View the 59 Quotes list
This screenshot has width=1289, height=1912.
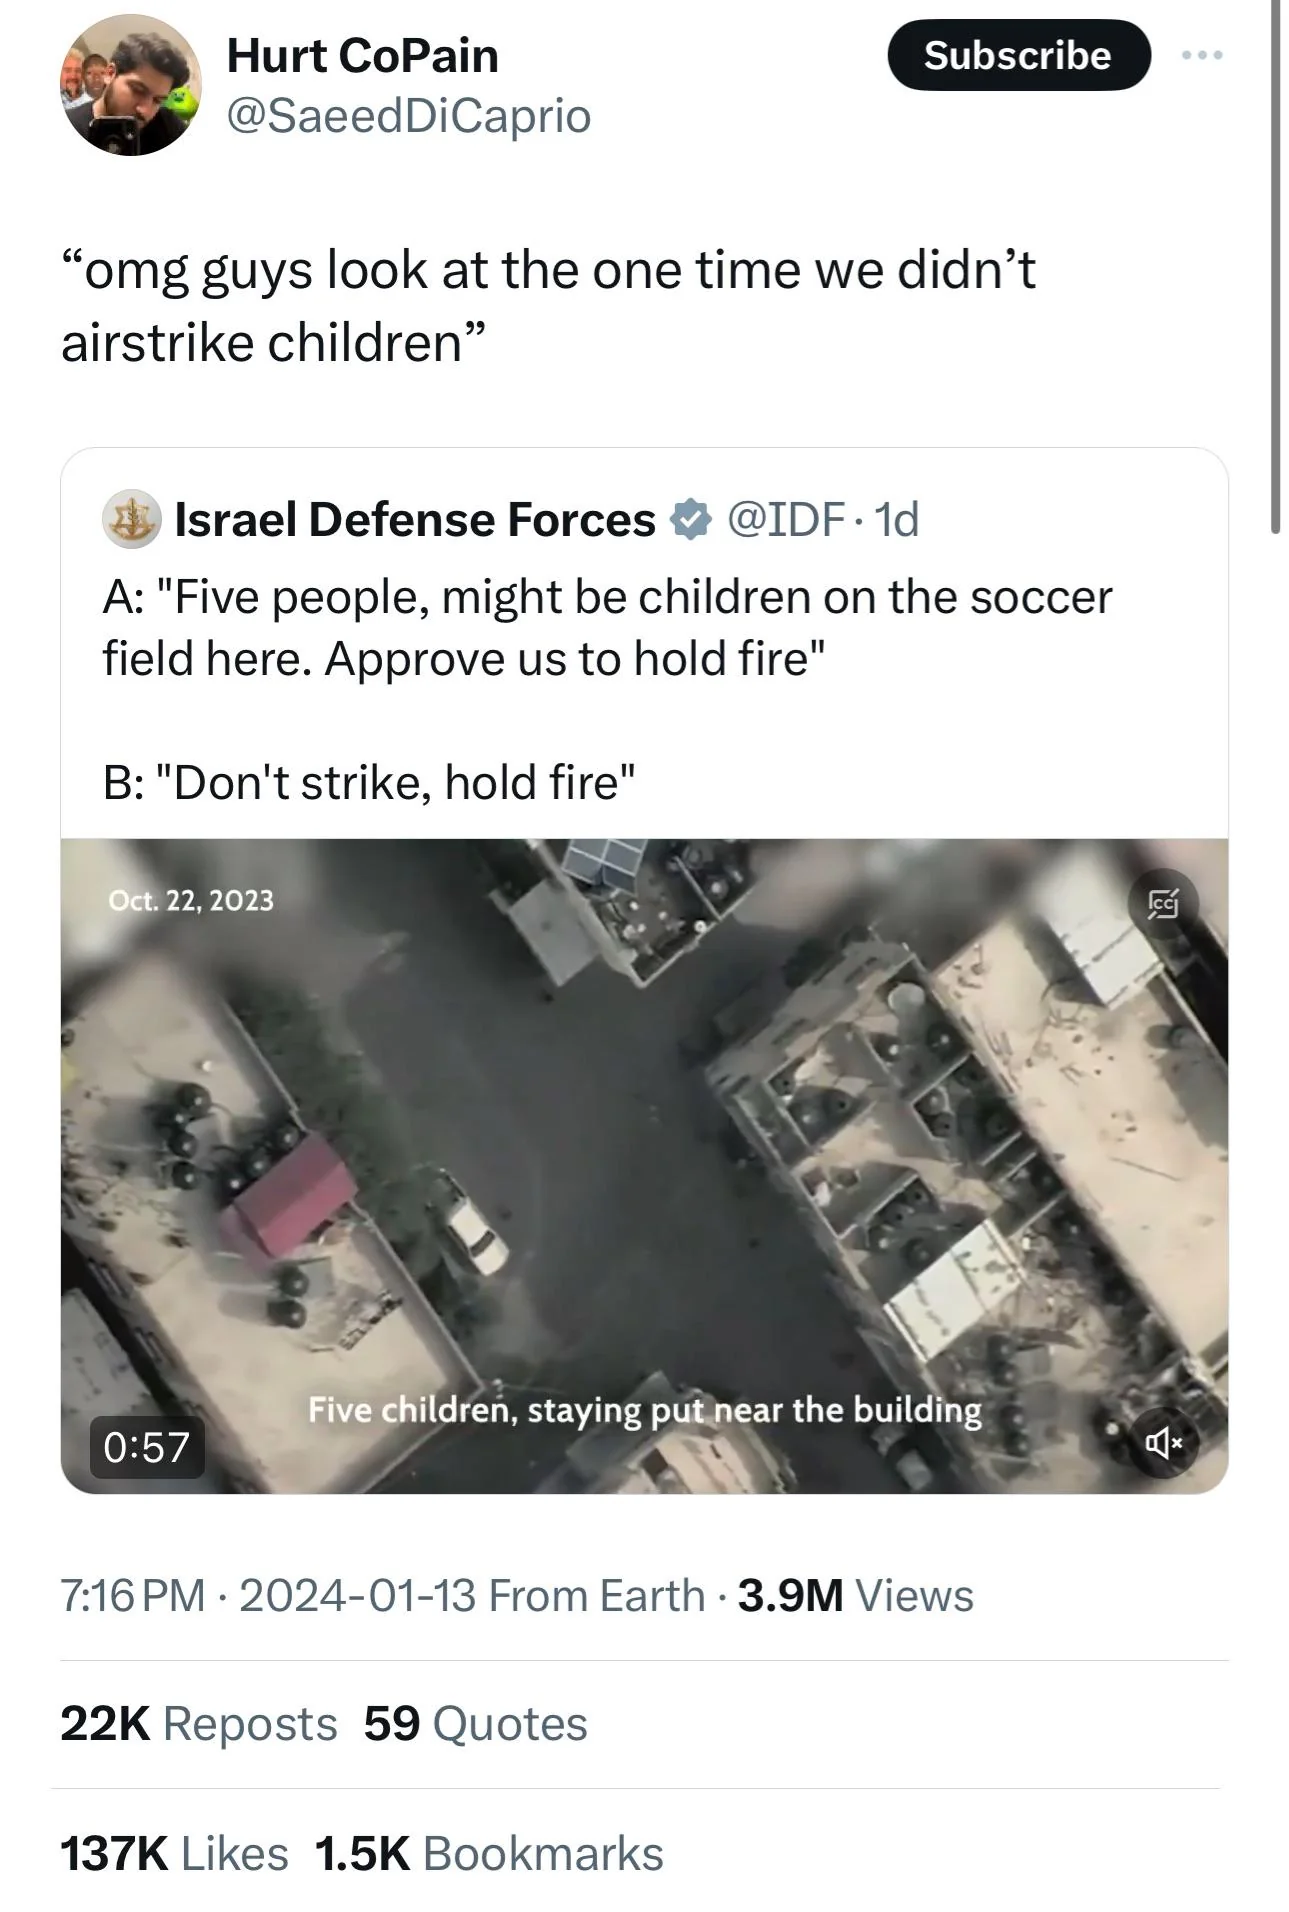(x=475, y=1723)
